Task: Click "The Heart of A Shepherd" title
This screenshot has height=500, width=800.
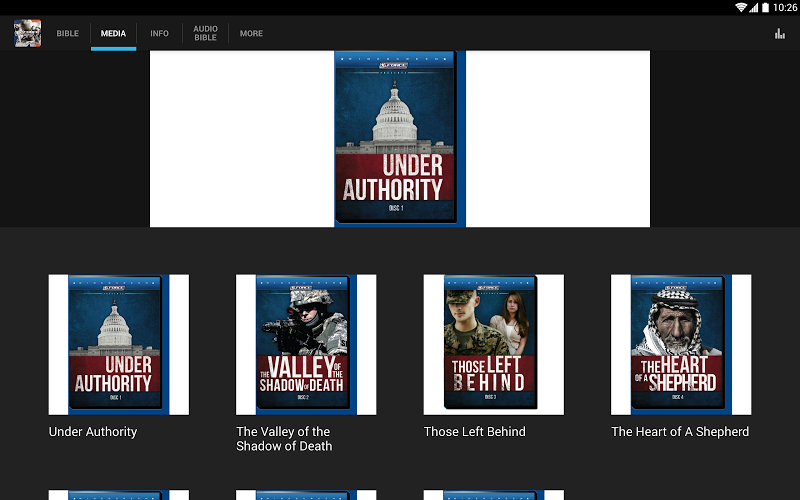Action: (x=680, y=432)
